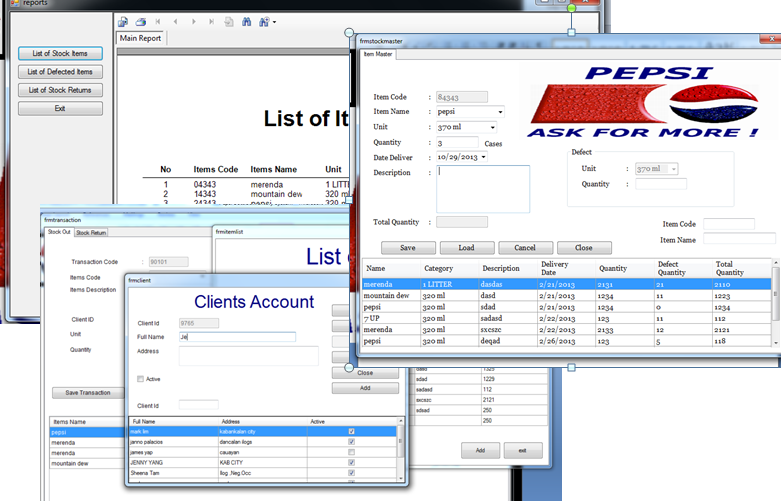Click List of Stock Returns button
This screenshot has height=501, width=781.
tap(60, 90)
